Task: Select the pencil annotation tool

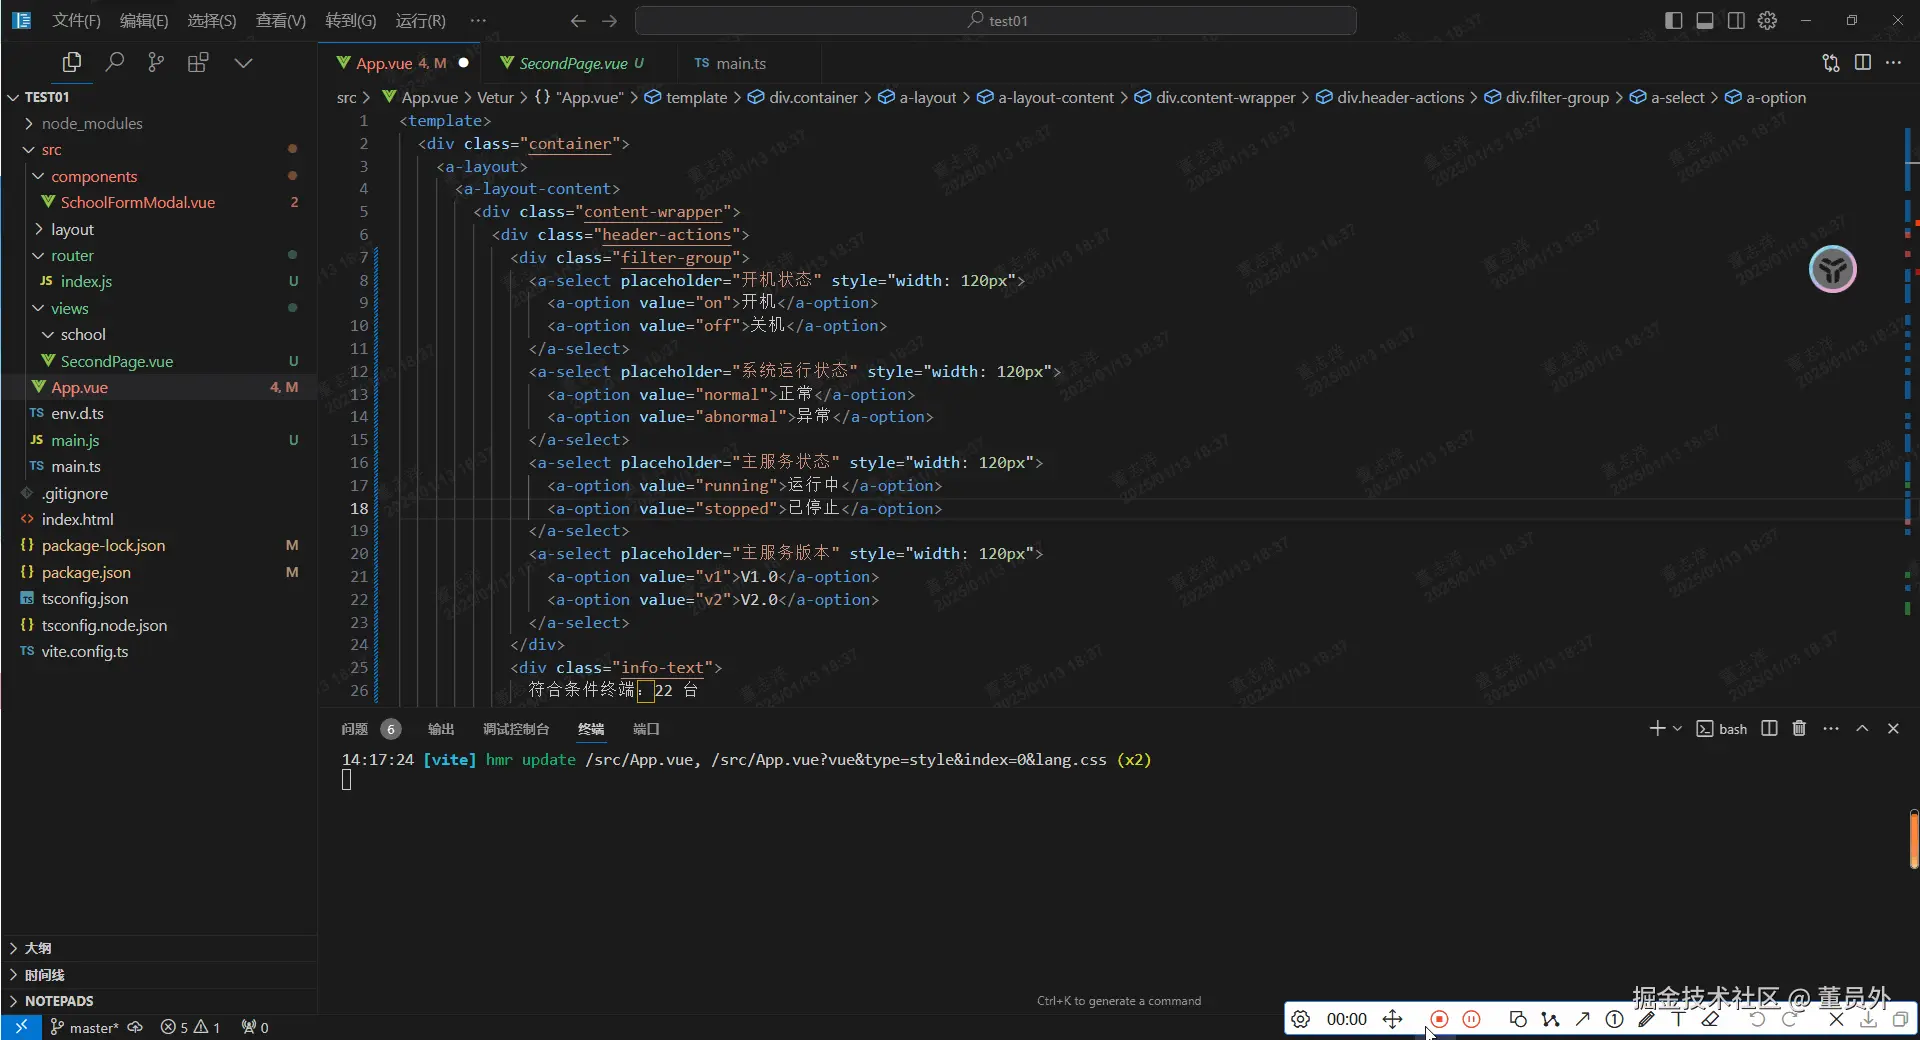Action: pos(1646,1019)
